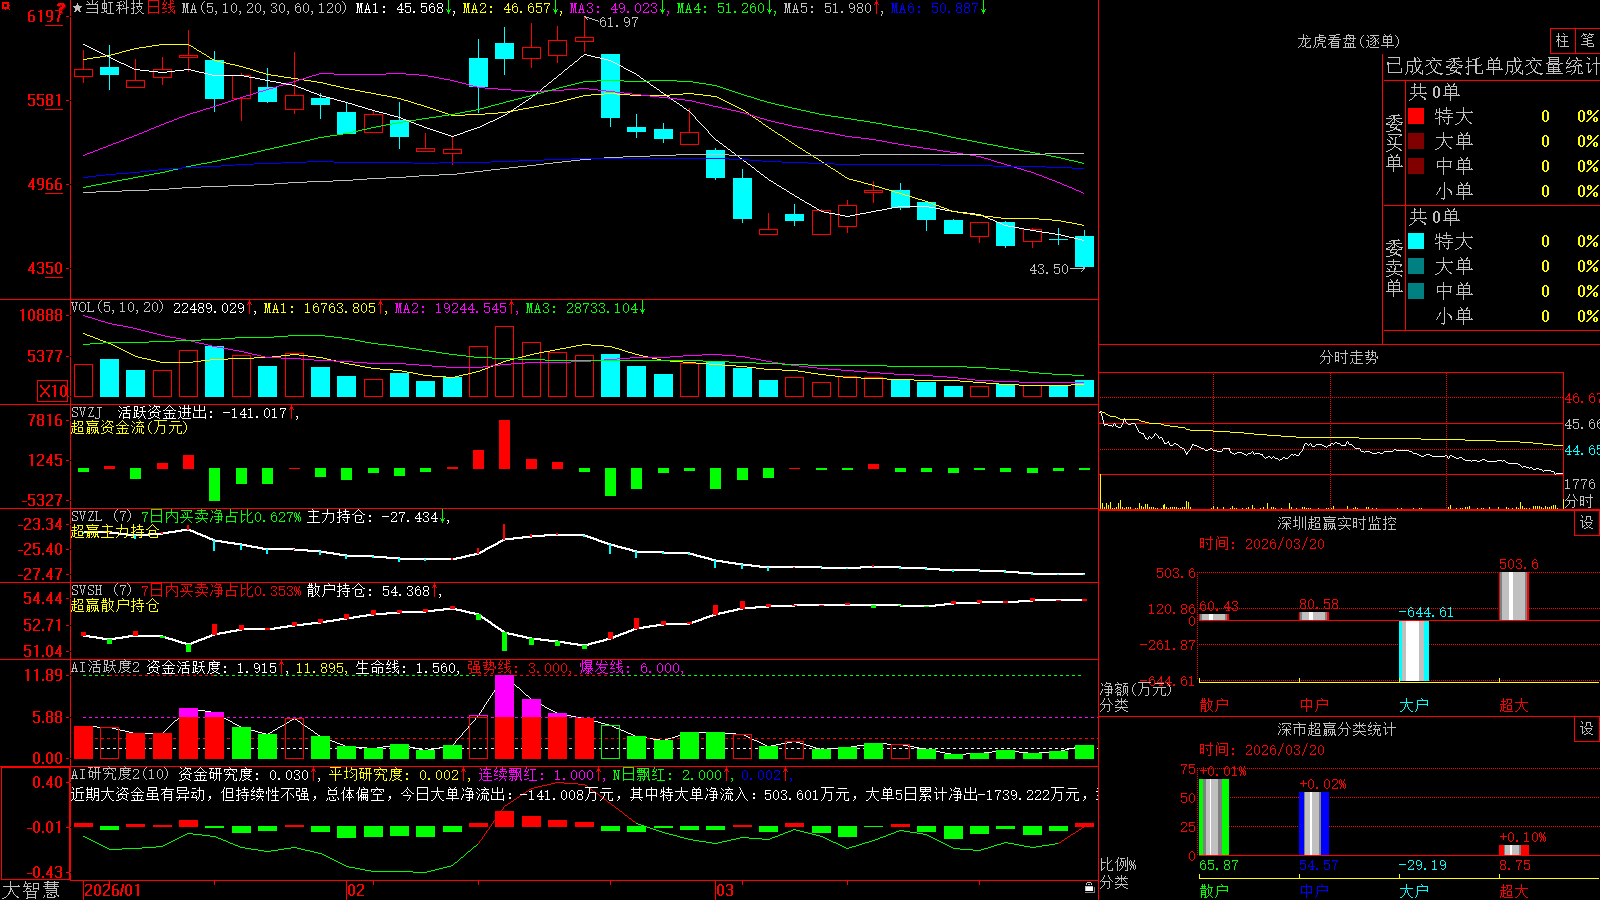Click cyan 特大 swatch in 委卖单
Image resolution: width=1600 pixels, height=900 pixels.
1416,241
